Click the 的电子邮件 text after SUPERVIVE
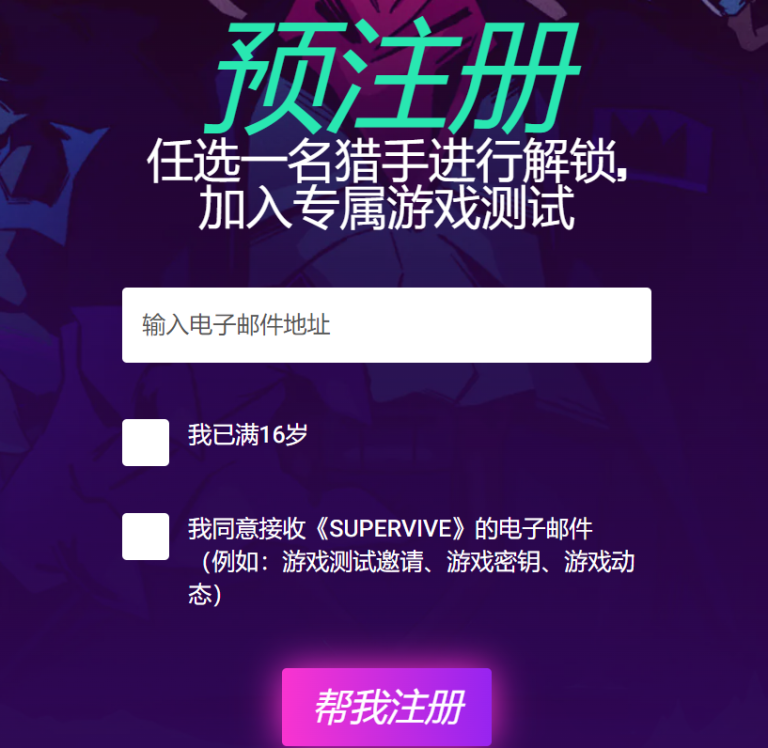This screenshot has width=768, height=748. click(x=534, y=529)
